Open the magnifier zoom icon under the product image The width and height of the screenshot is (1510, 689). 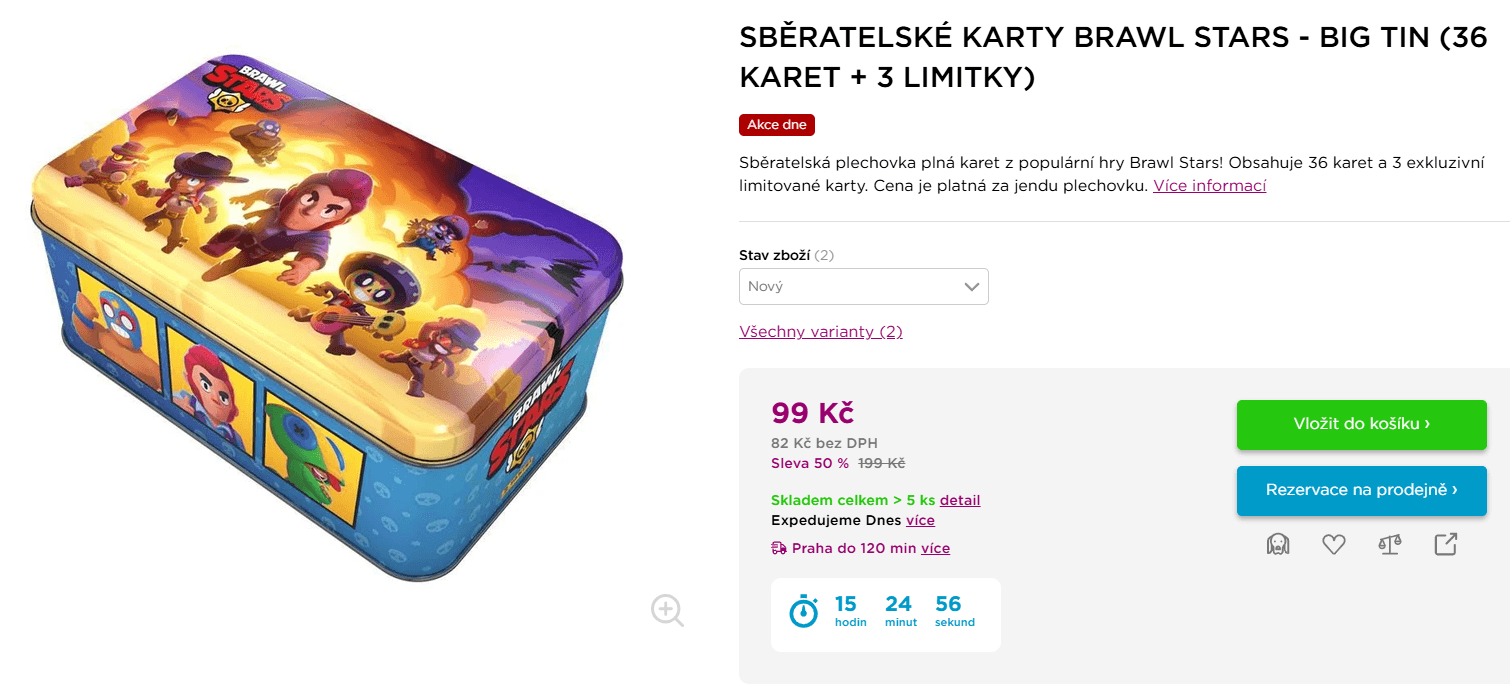pos(666,610)
